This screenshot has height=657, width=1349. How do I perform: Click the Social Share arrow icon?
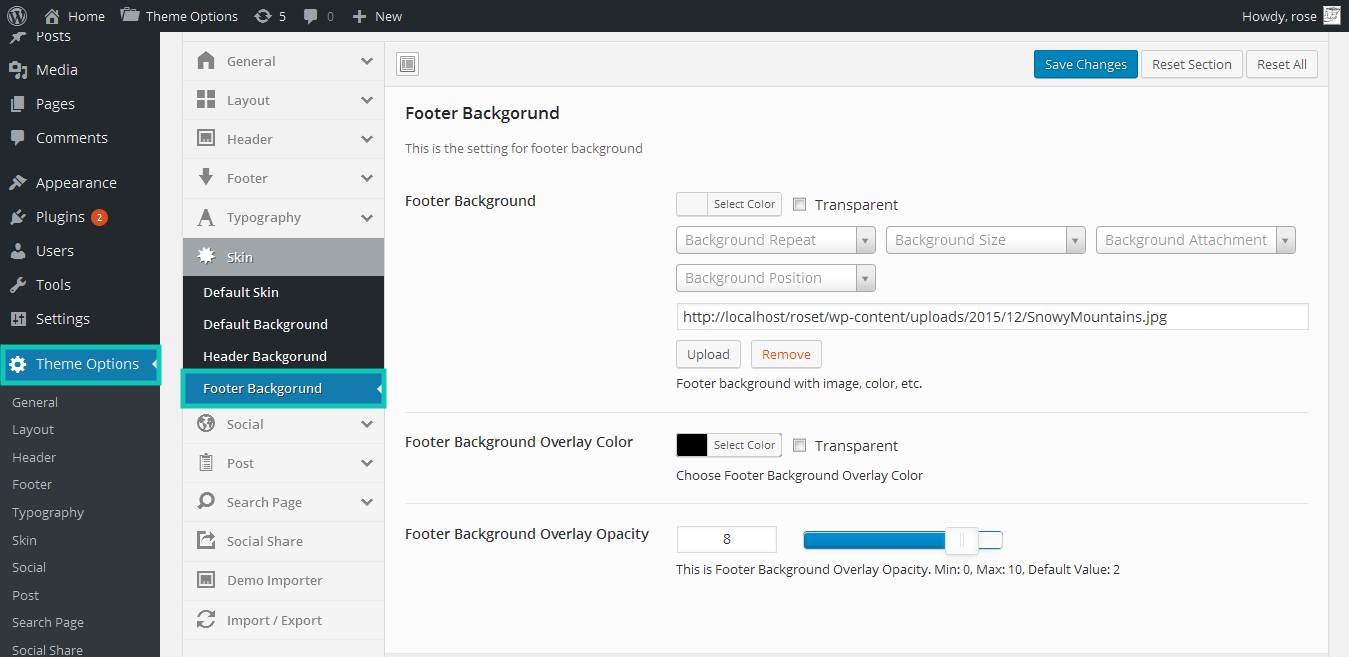pos(206,541)
